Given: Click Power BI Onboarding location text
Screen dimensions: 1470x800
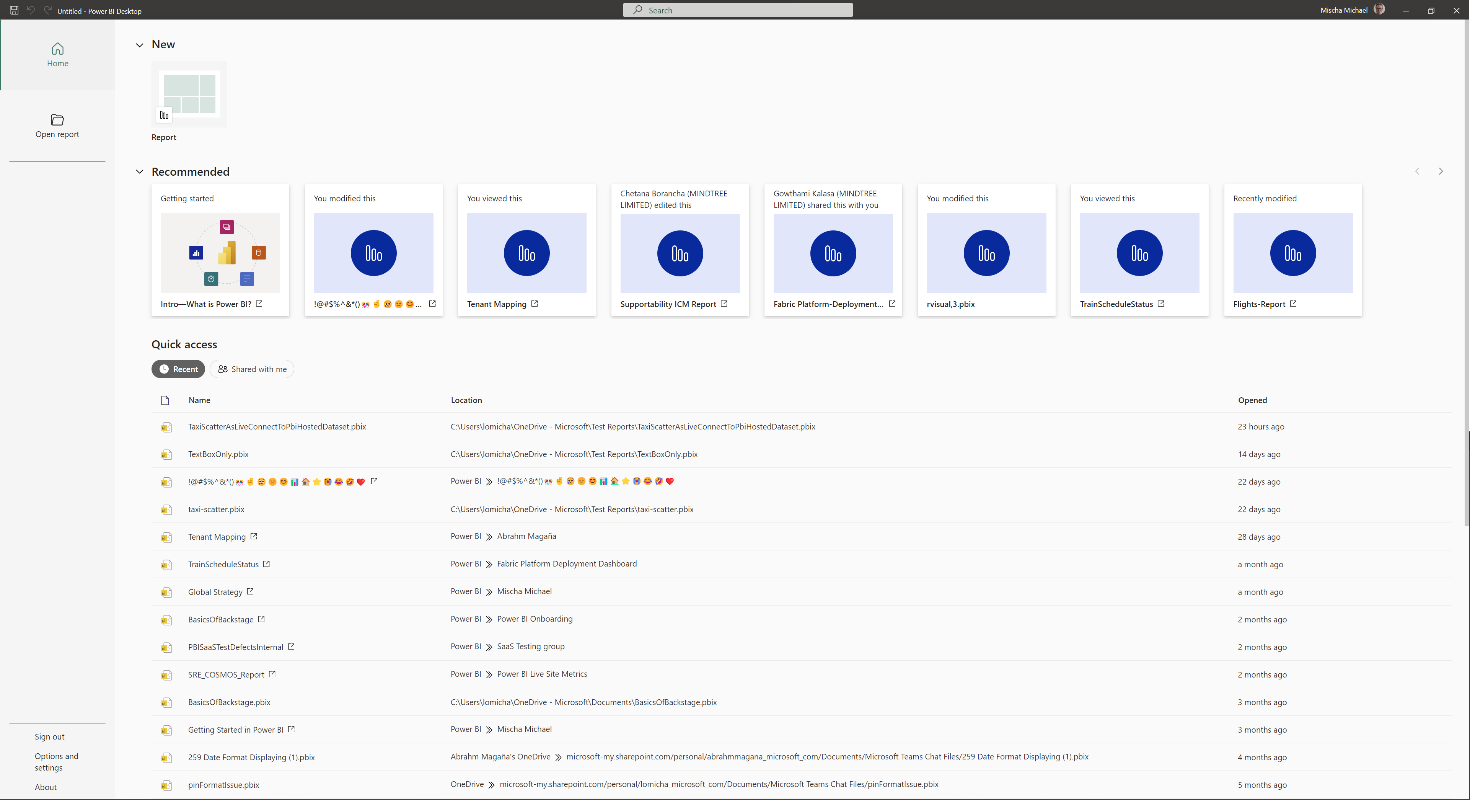Looking at the screenshot, I should (535, 619).
